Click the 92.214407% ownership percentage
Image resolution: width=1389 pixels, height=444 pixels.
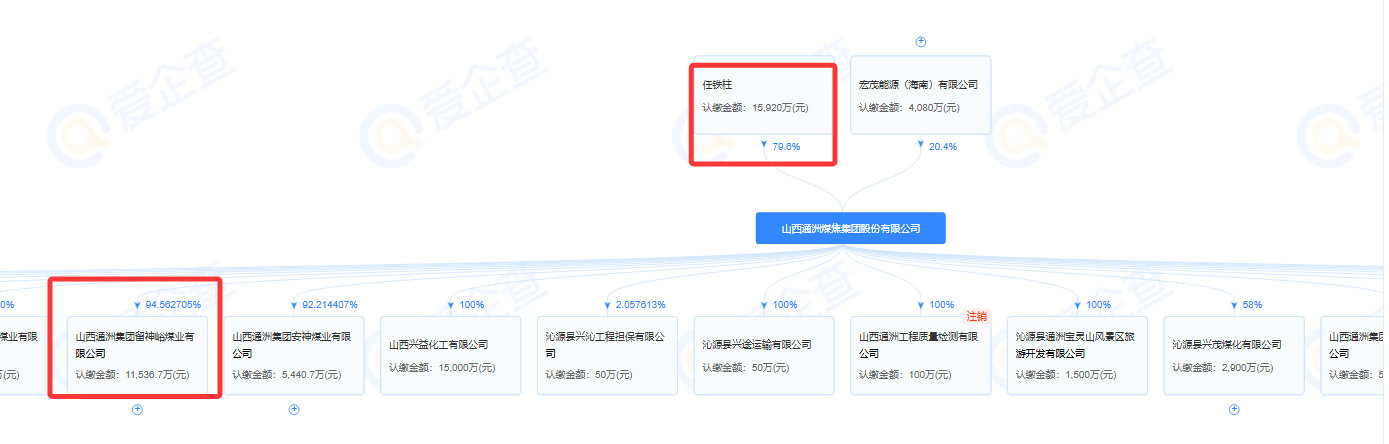click(x=330, y=304)
